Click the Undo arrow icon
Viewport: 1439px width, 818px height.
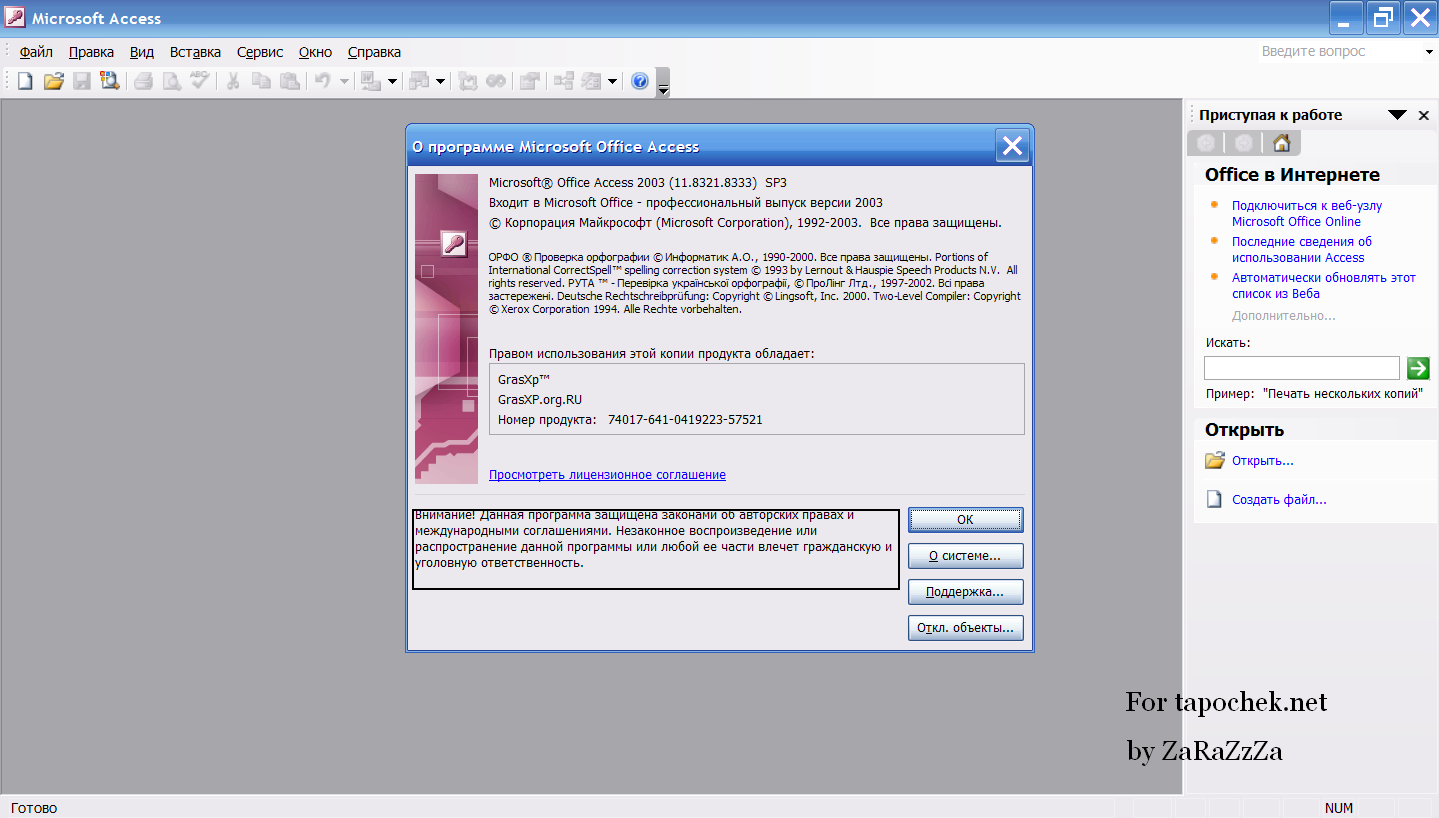pyautogui.click(x=323, y=81)
